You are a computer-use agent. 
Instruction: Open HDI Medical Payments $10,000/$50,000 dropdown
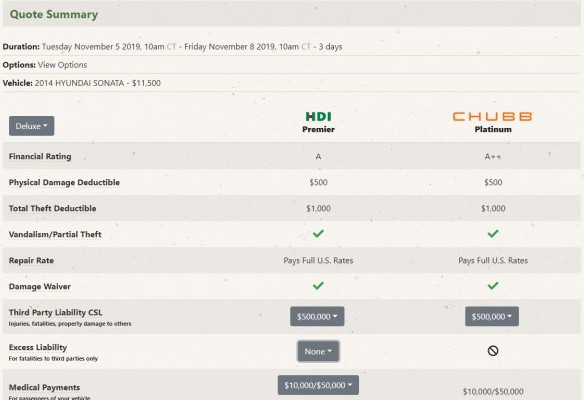point(318,385)
